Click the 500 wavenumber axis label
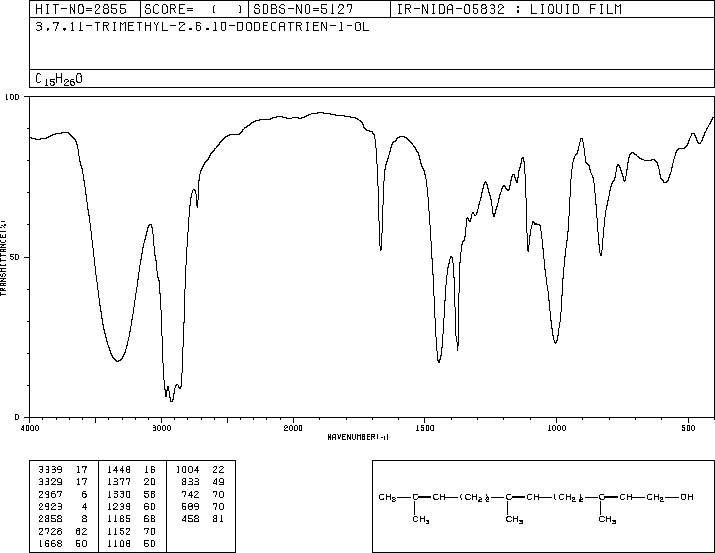 coord(688,428)
